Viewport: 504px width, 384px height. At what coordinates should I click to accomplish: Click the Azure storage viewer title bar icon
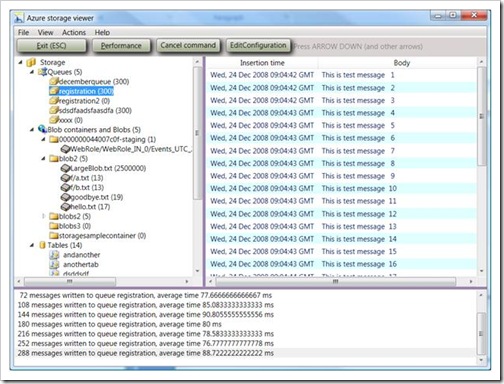pyautogui.click(x=19, y=18)
